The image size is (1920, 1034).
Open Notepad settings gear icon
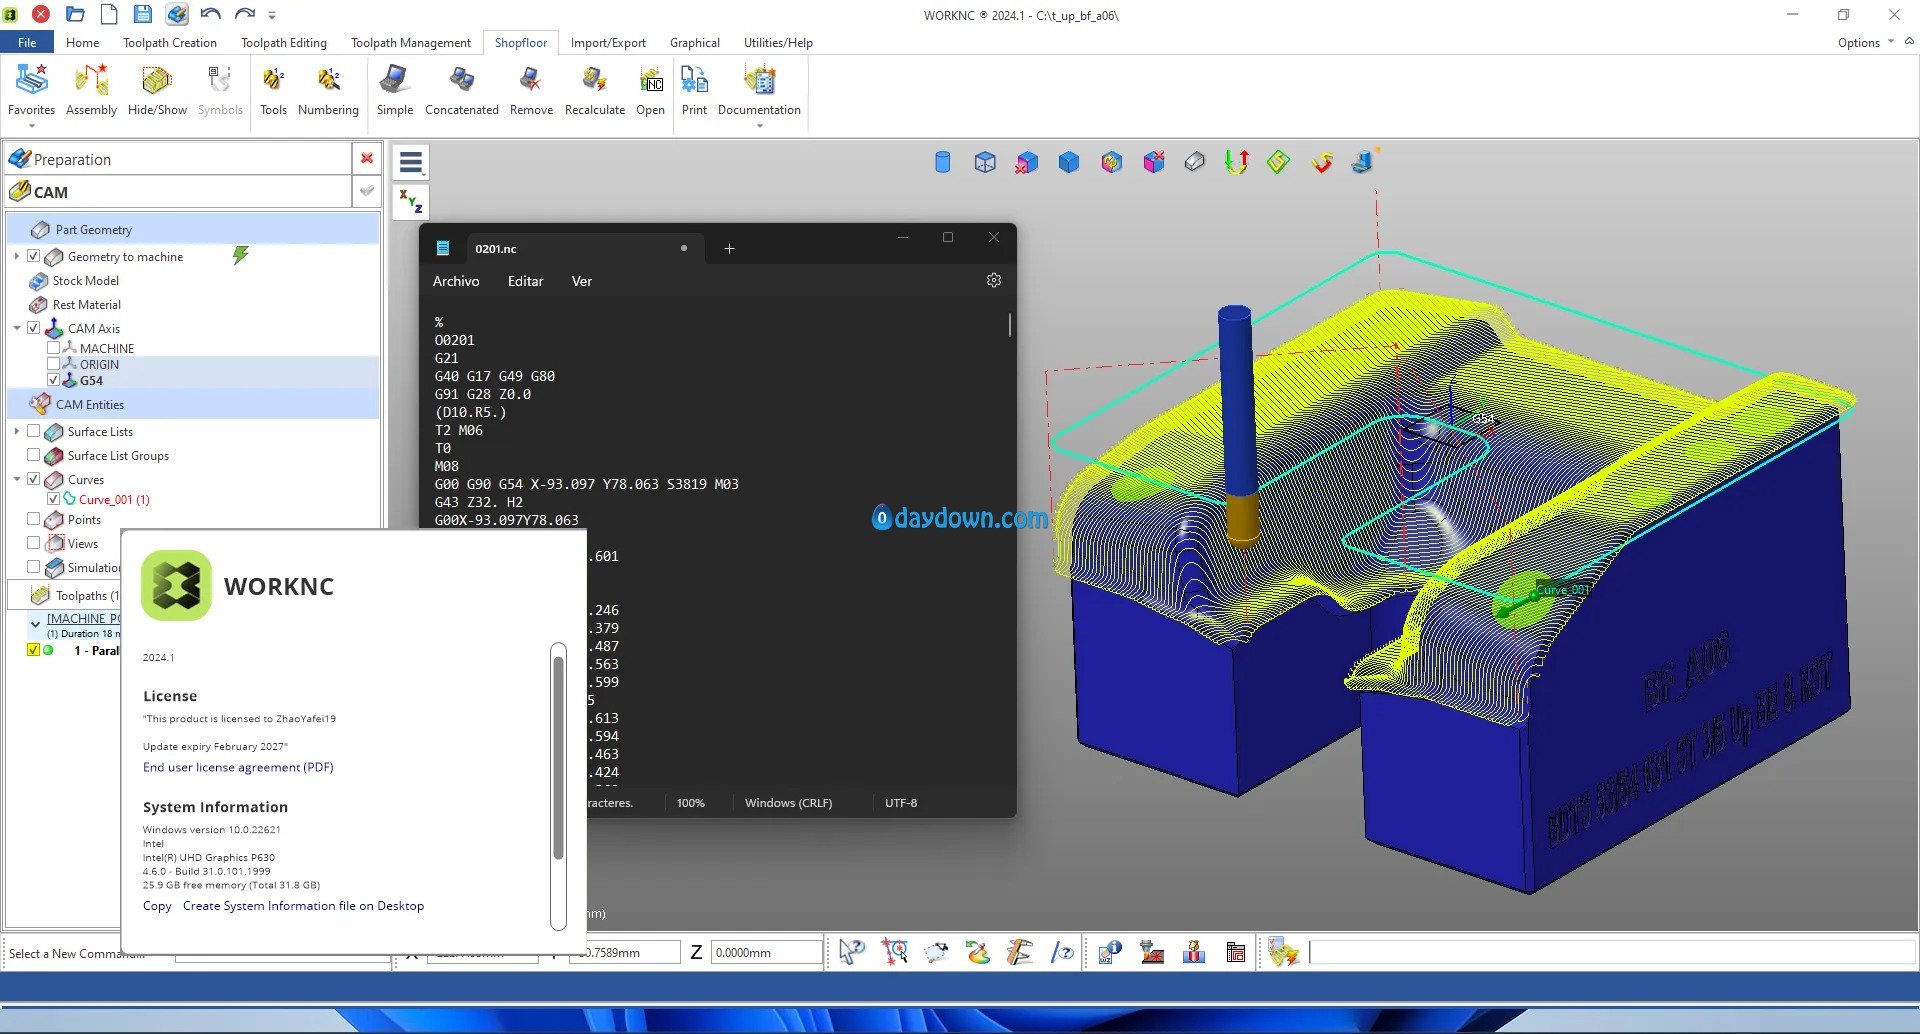click(993, 281)
